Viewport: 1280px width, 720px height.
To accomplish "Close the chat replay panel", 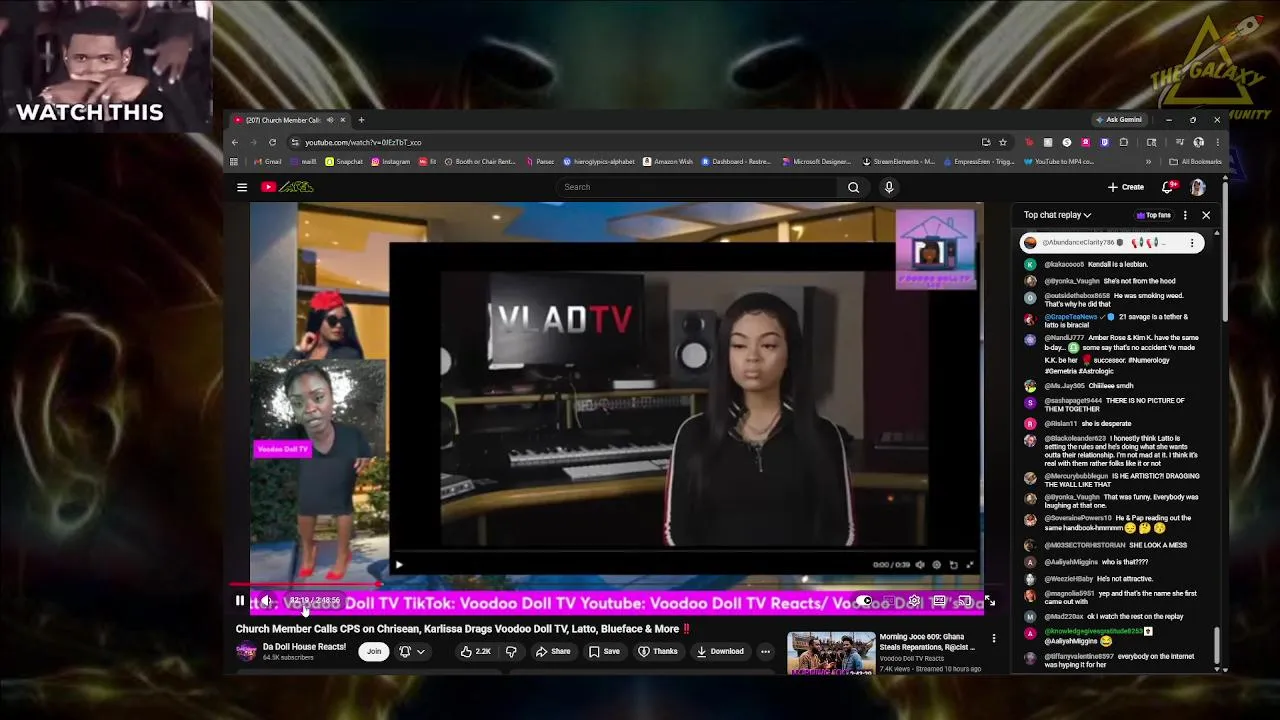I will [x=1206, y=215].
